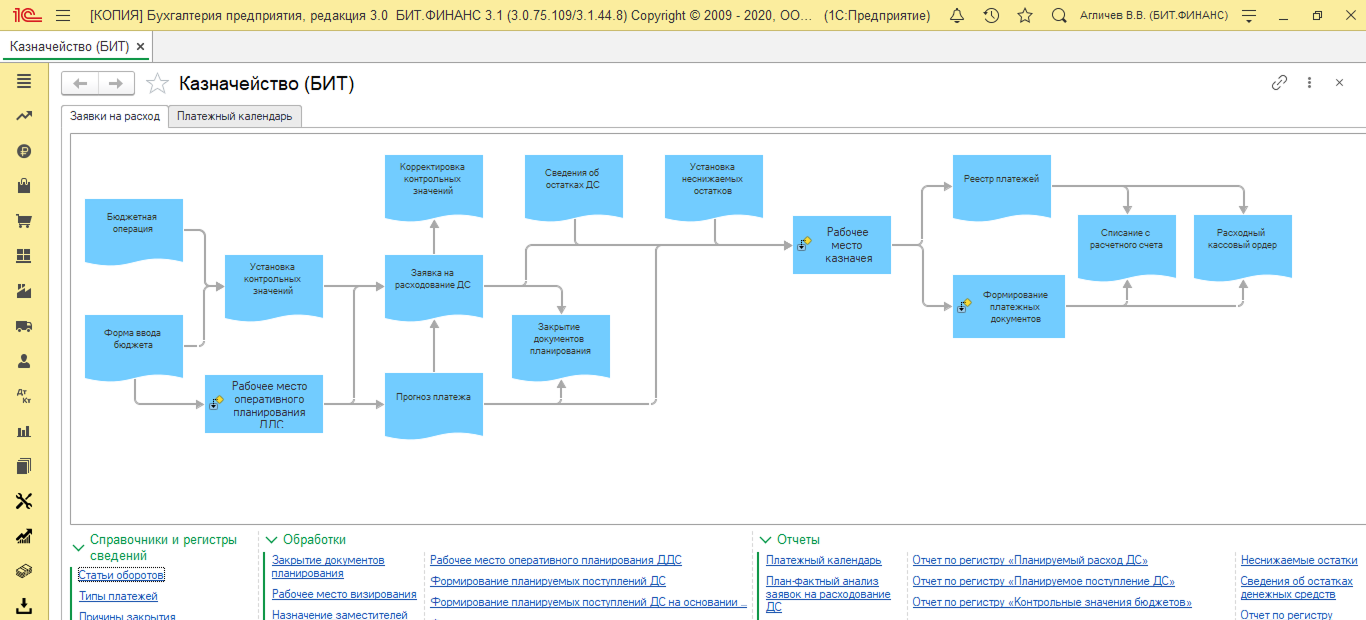Click the back navigation arrow button
This screenshot has height=620, width=1366.
point(80,84)
